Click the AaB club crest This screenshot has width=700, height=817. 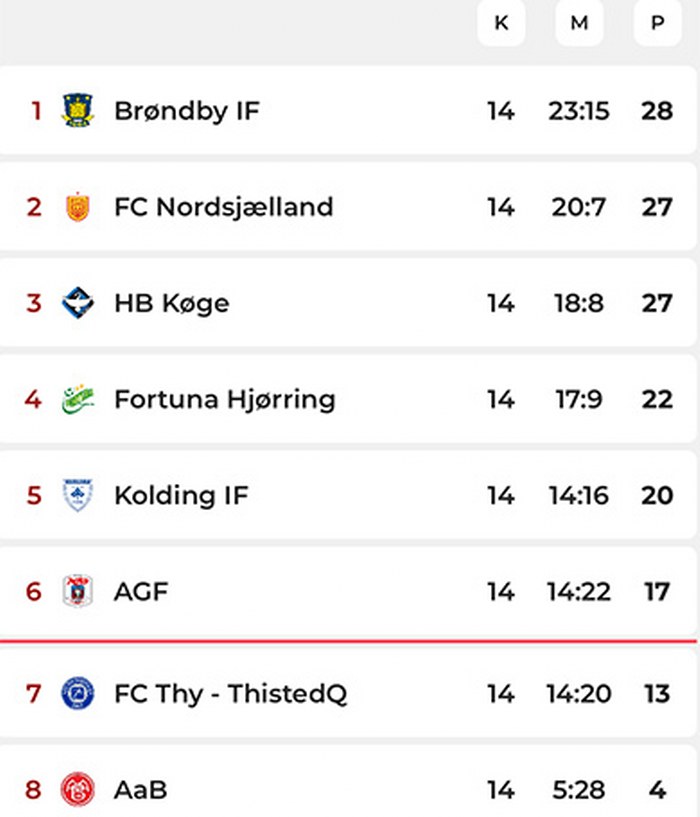tap(77, 789)
